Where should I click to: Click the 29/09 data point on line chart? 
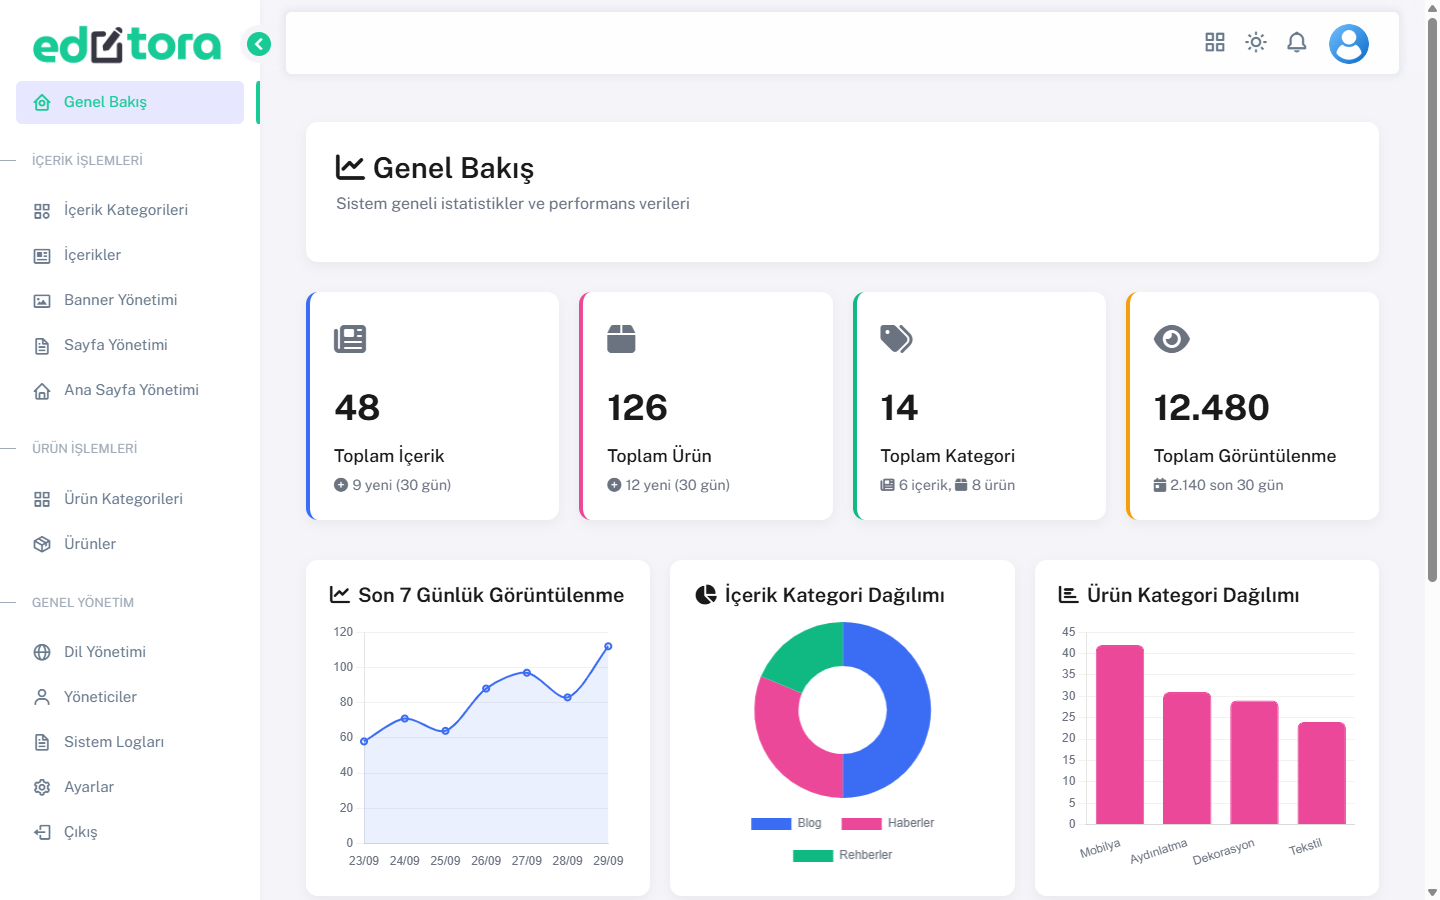(x=608, y=646)
